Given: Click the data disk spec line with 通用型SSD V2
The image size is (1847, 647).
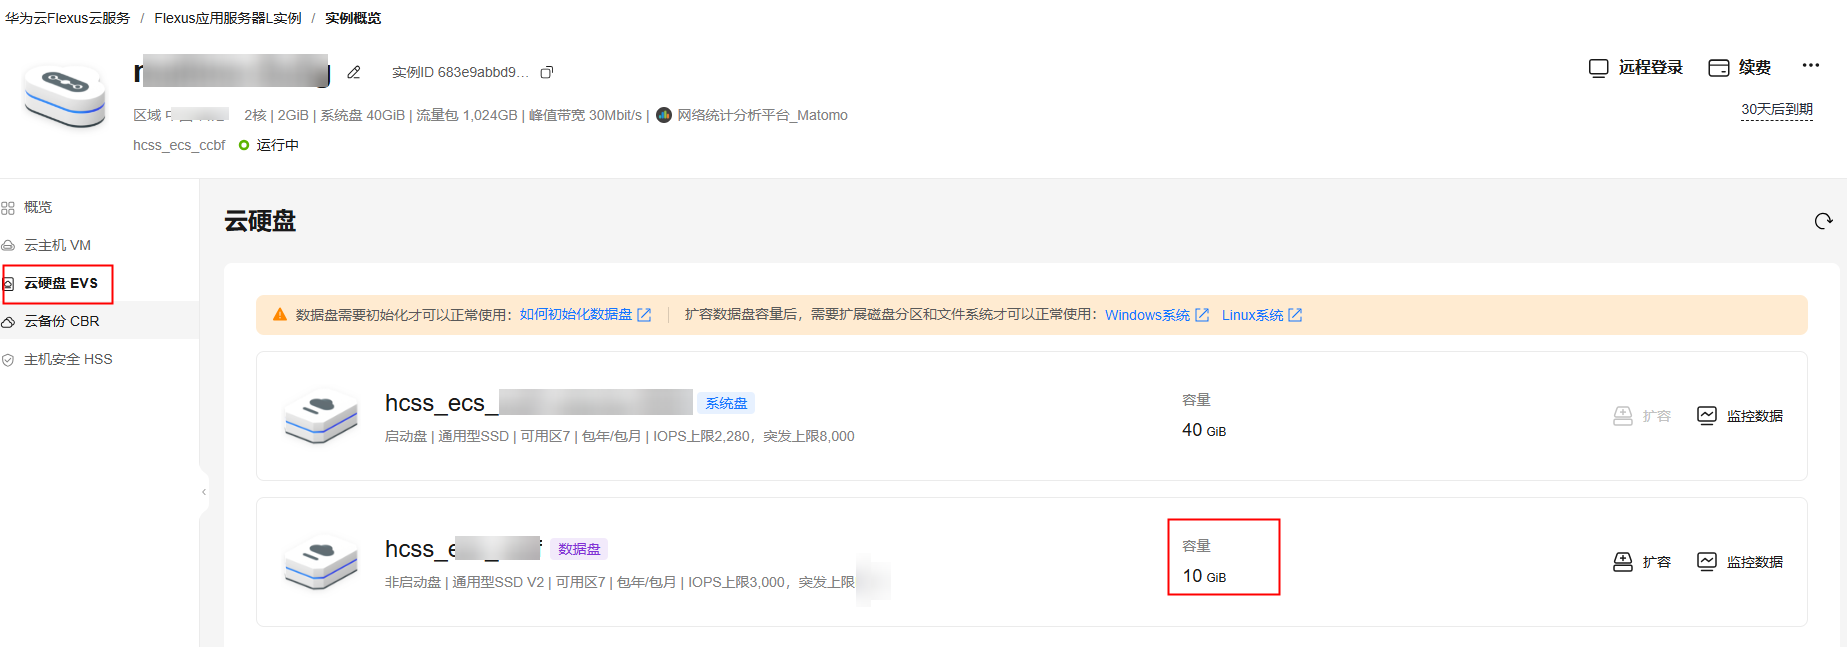Looking at the screenshot, I should tap(620, 582).
